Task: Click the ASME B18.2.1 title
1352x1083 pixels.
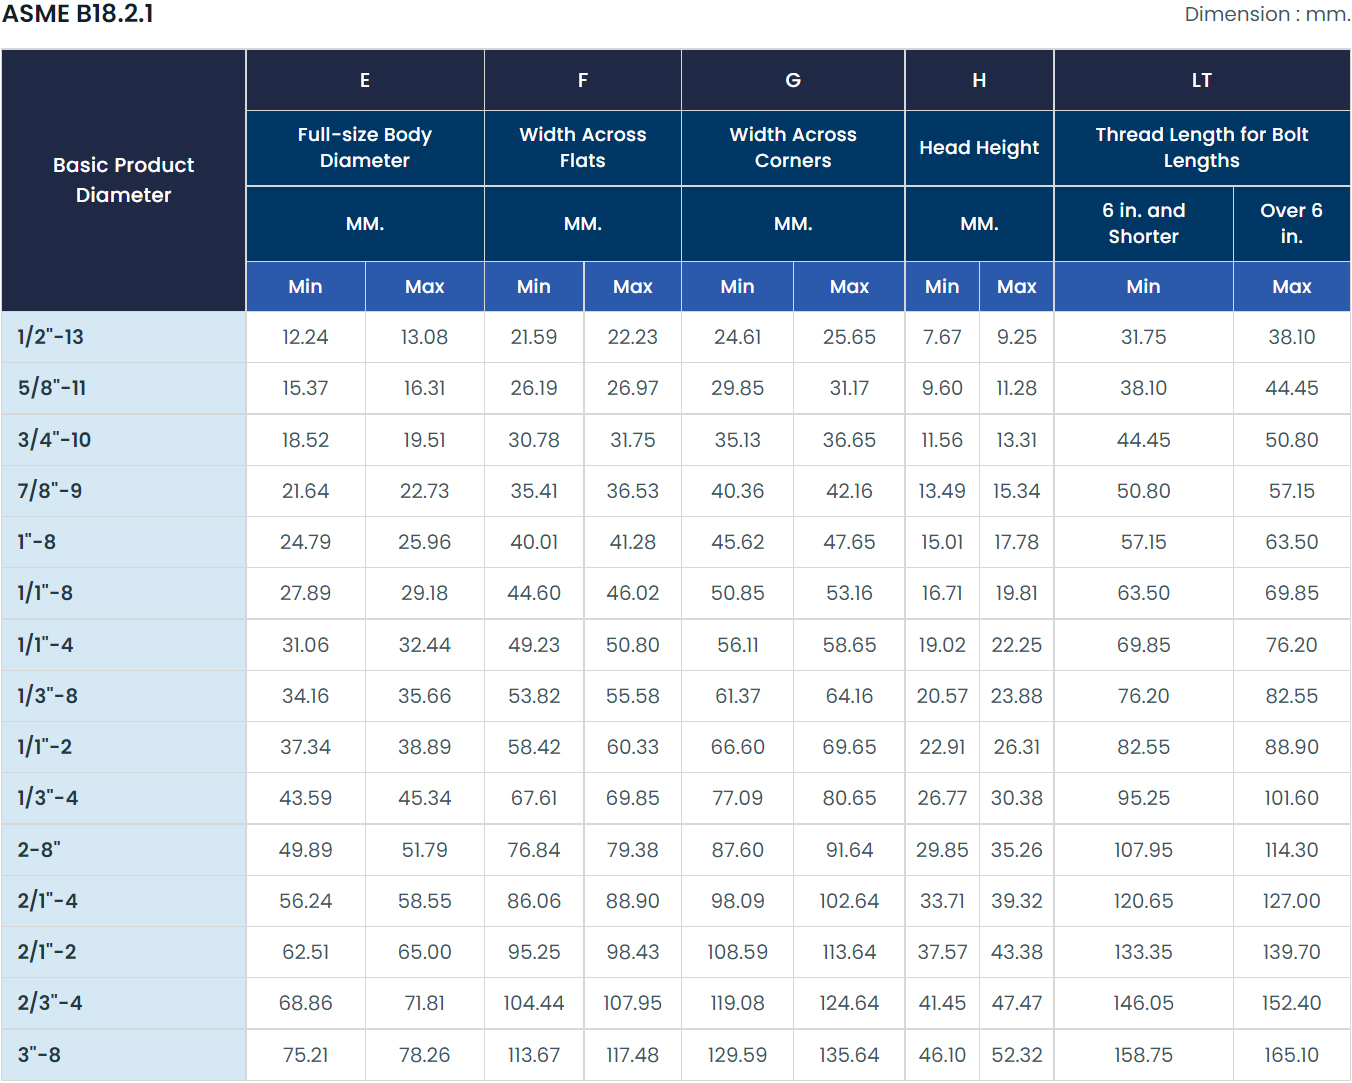Action: click(78, 14)
